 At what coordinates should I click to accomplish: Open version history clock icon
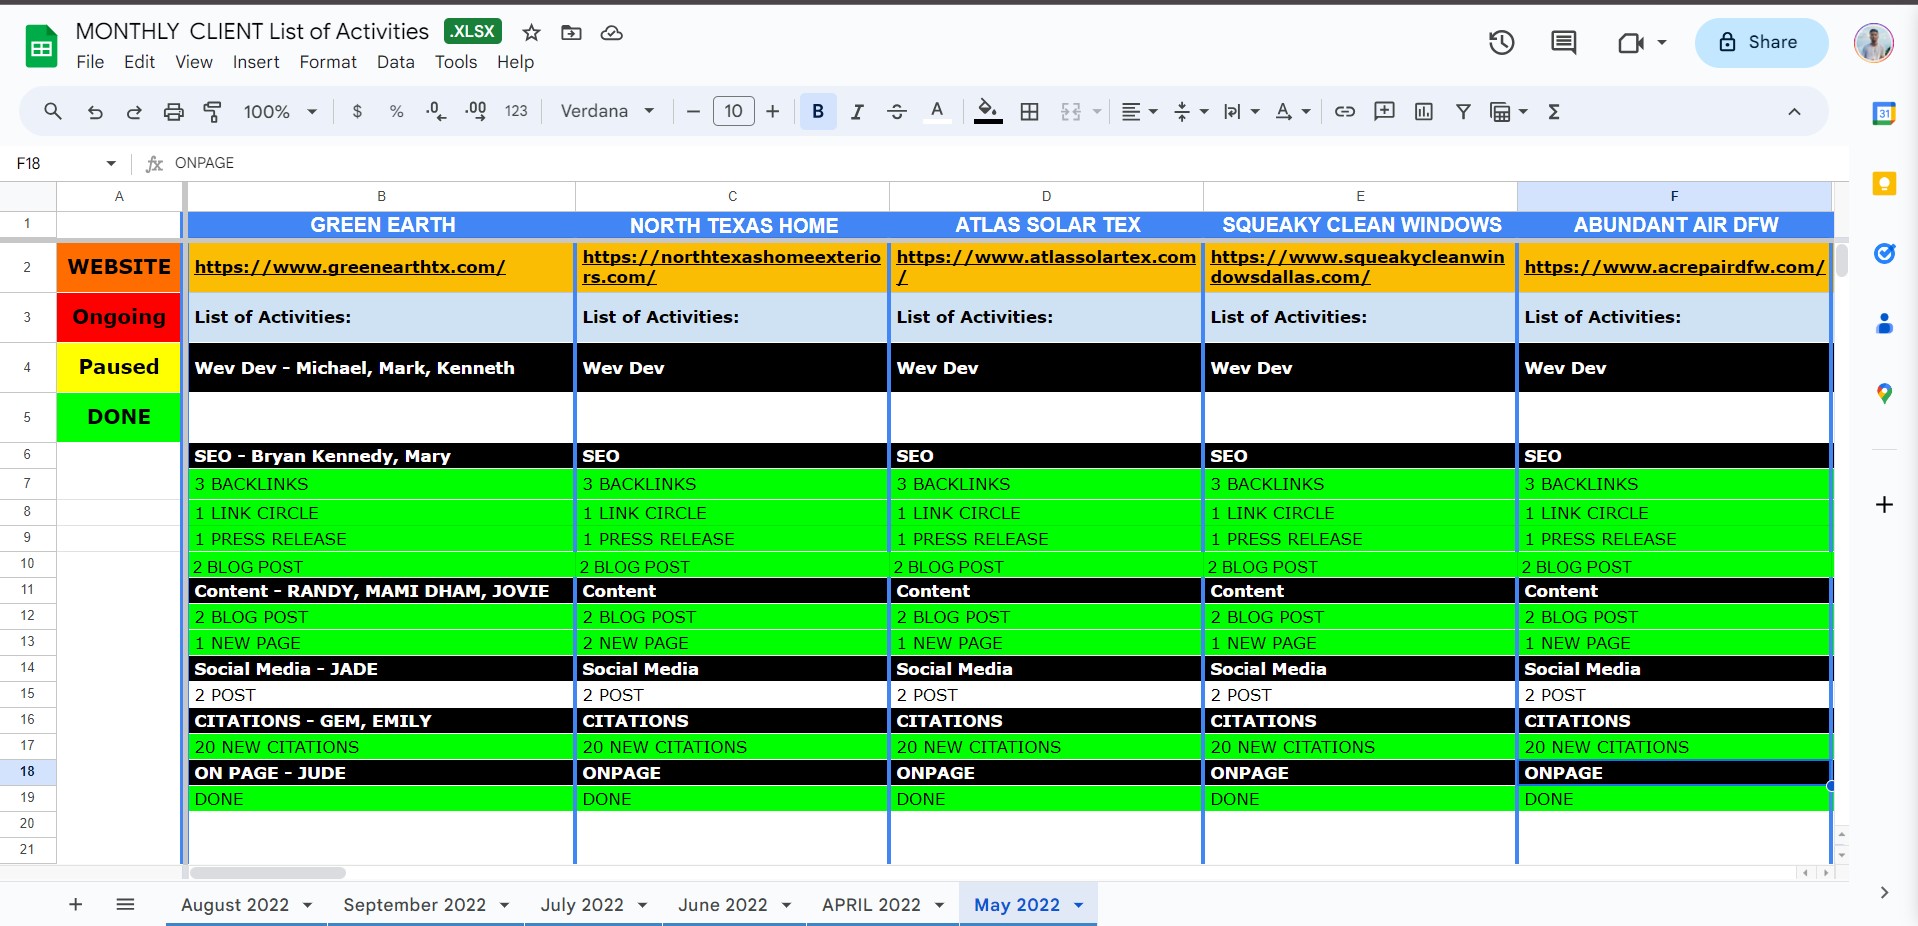(x=1502, y=42)
